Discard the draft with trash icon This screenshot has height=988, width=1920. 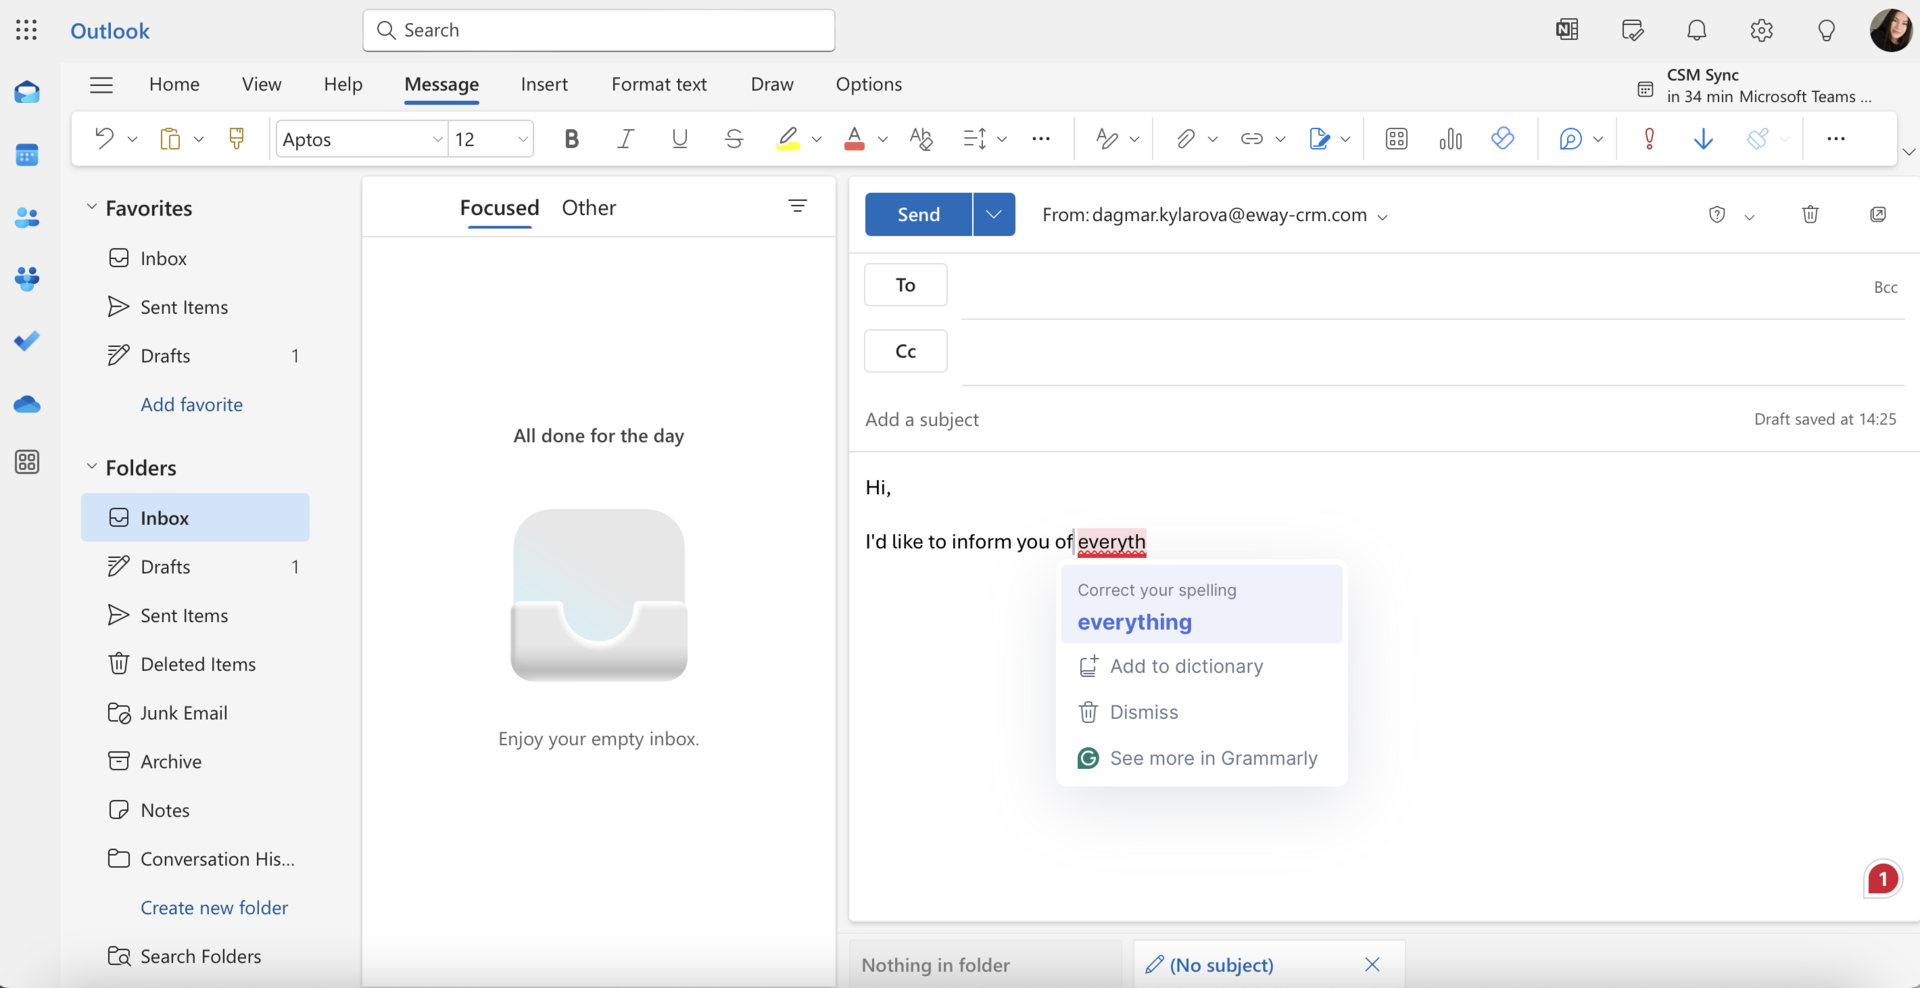pos(1810,214)
